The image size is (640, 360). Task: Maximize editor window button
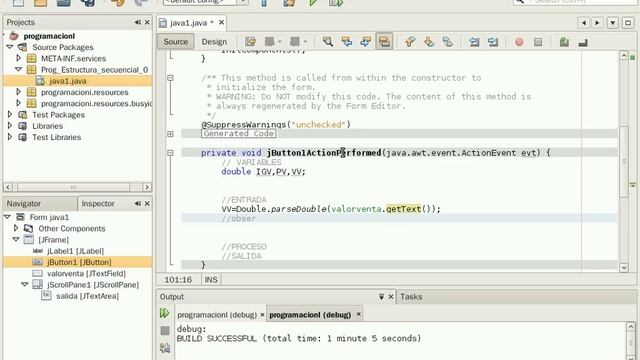(x=628, y=23)
